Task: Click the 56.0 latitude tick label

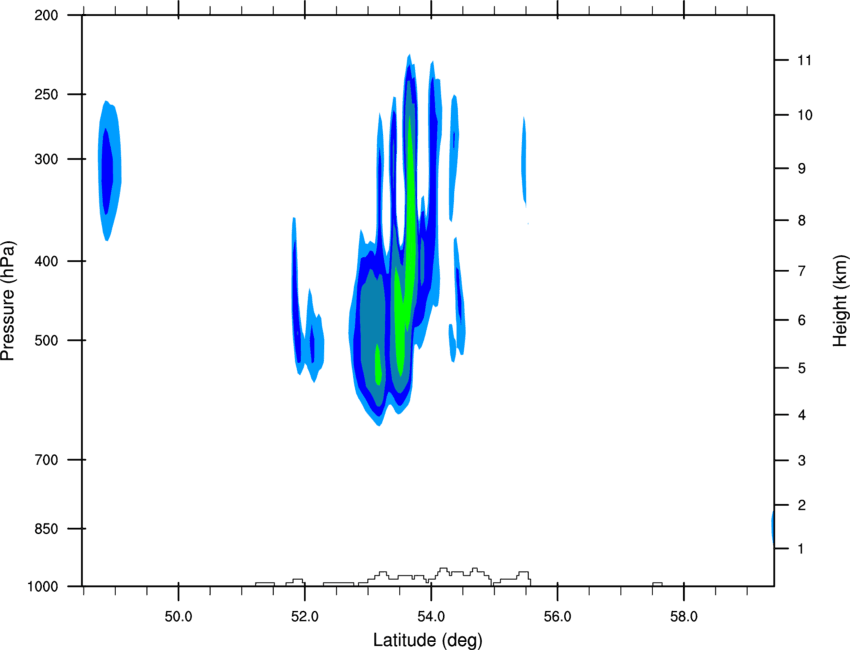Action: tap(557, 617)
